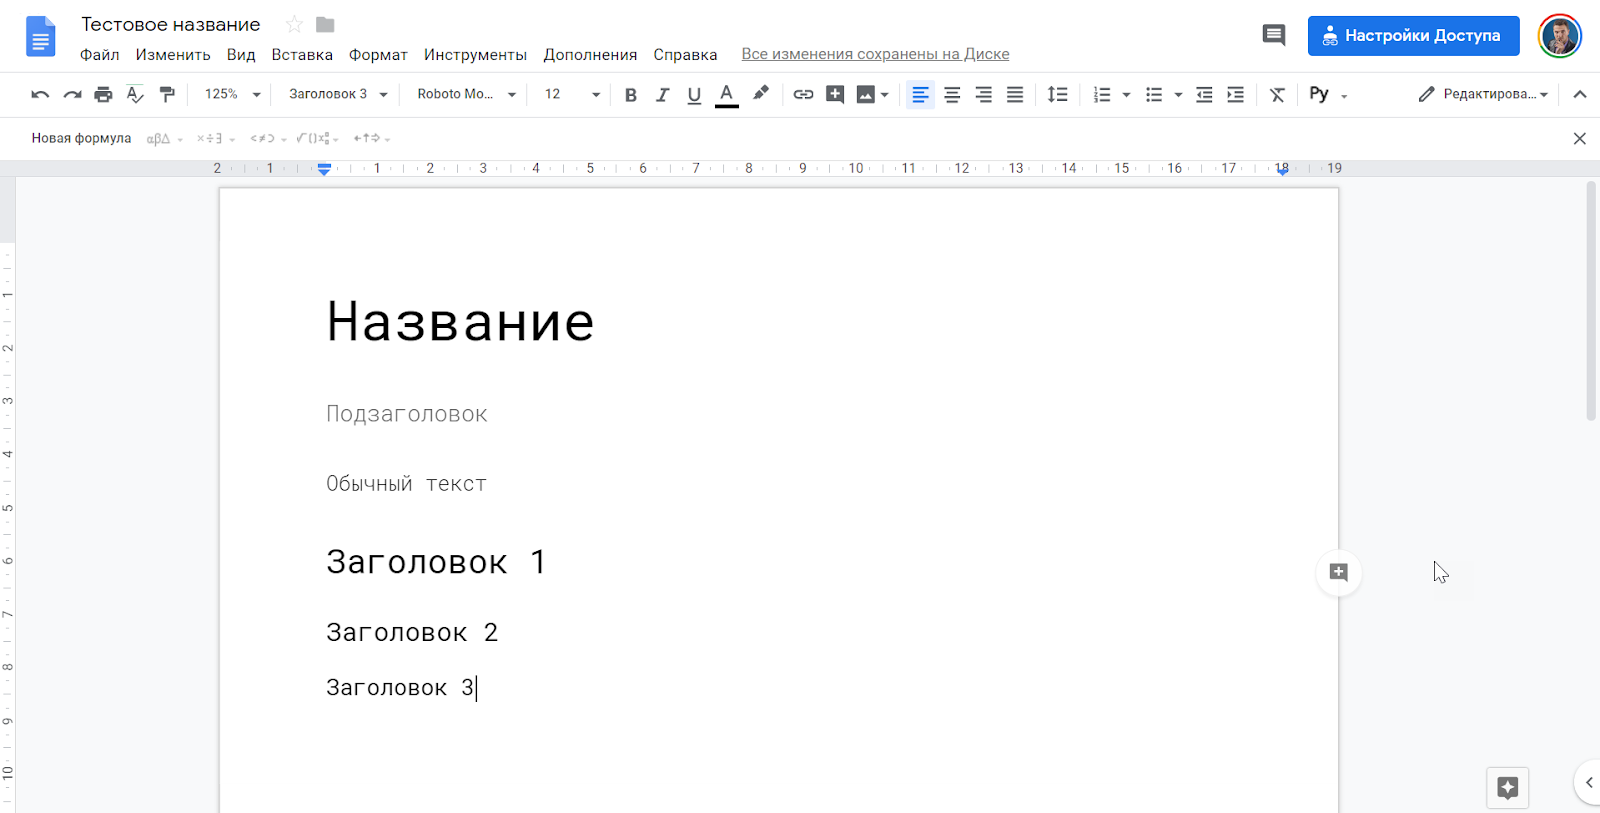Open the Редактирова... mode dropdown
1600x813 pixels.
click(1483, 94)
